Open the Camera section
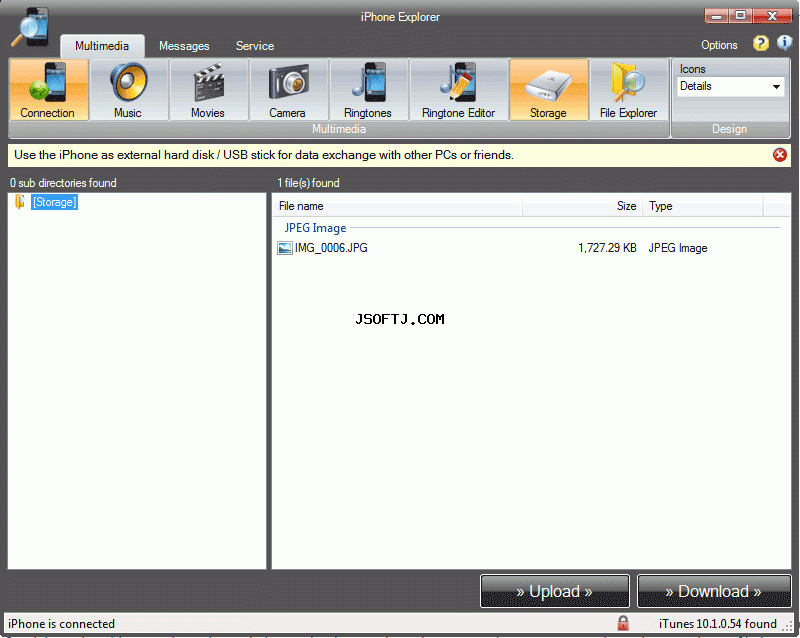The width and height of the screenshot is (800, 638). pos(288,90)
